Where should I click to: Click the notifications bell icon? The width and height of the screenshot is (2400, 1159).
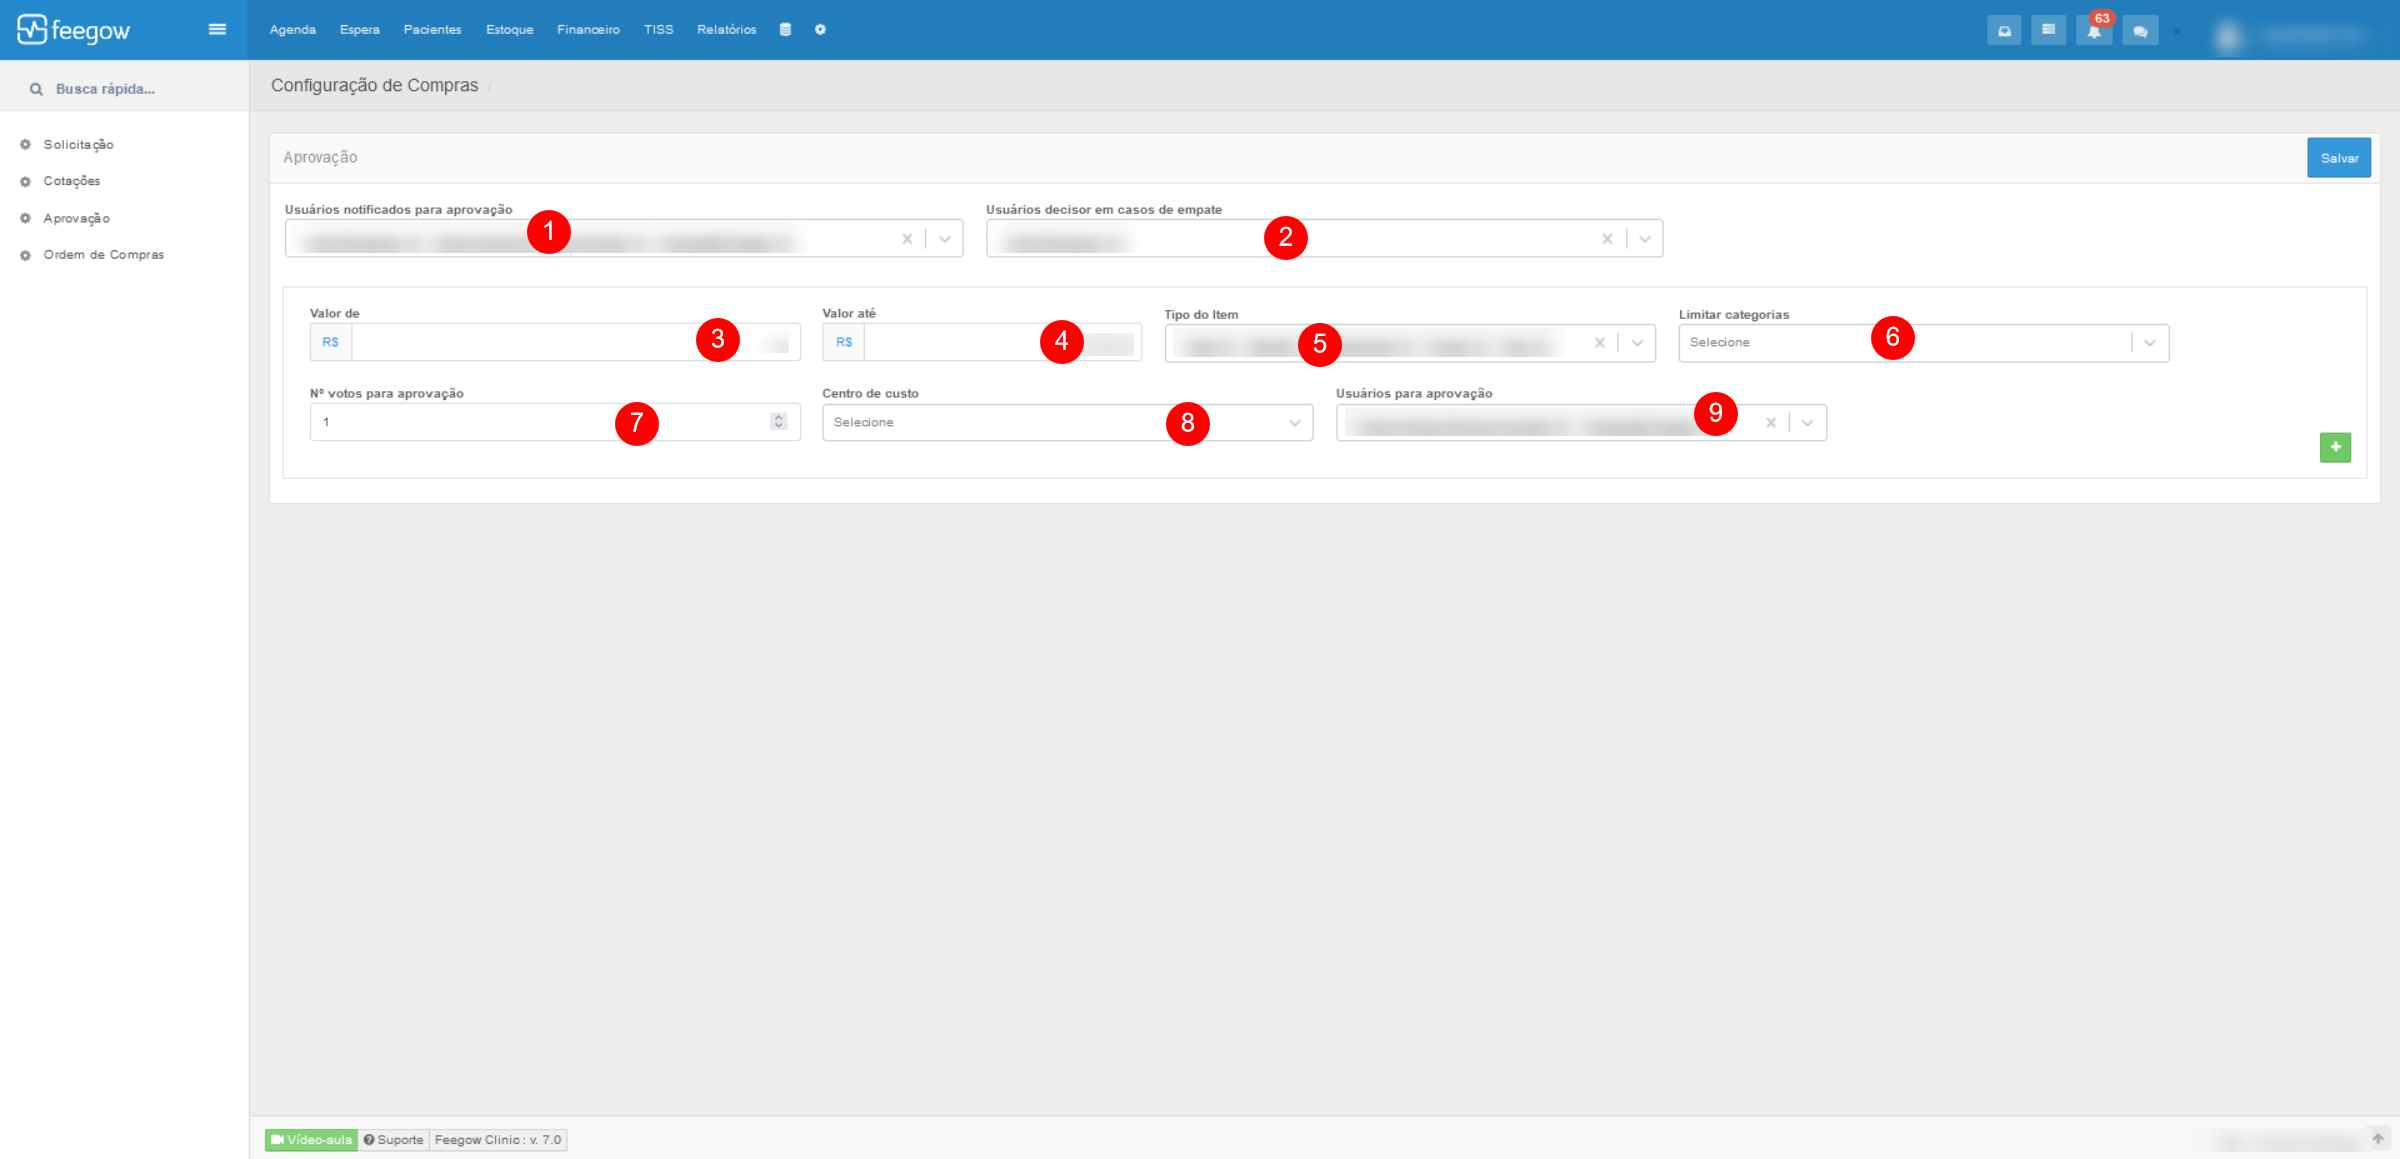tap(2093, 31)
